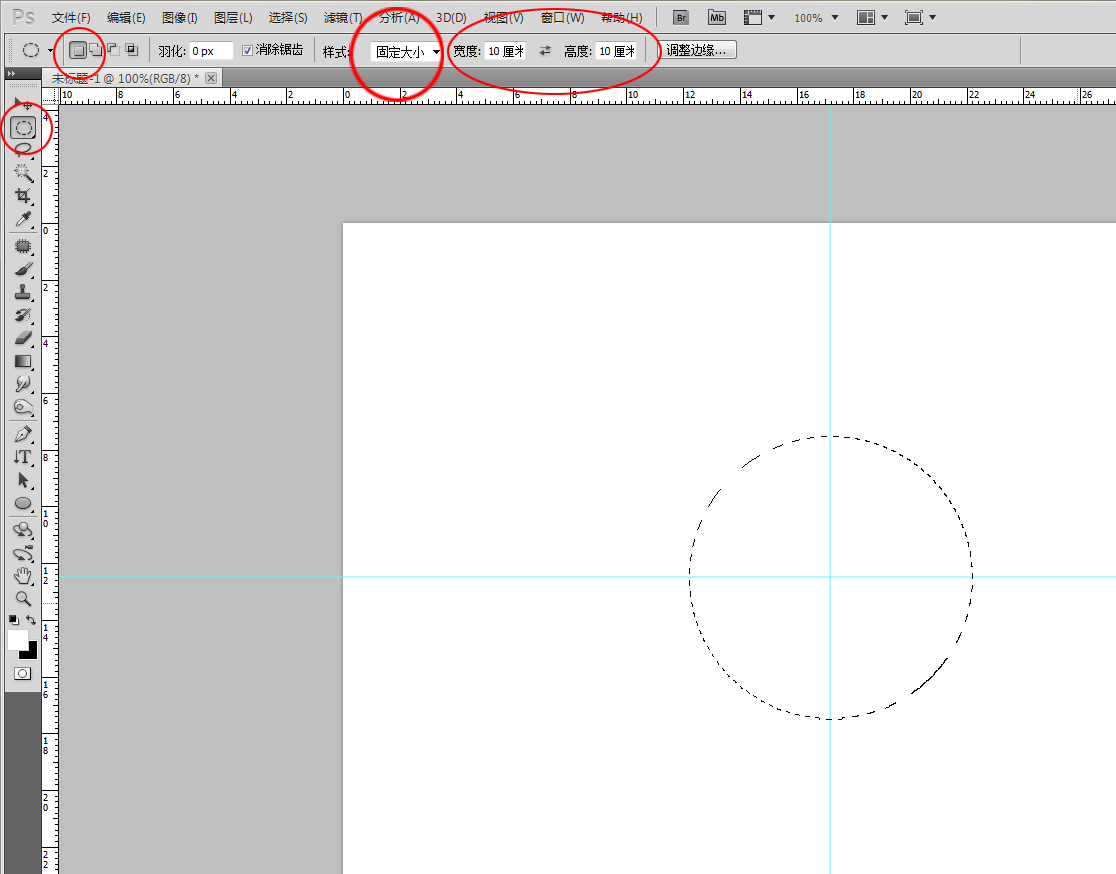Select the Gradient tool
Image resolution: width=1116 pixels, height=874 pixels.
click(23, 362)
